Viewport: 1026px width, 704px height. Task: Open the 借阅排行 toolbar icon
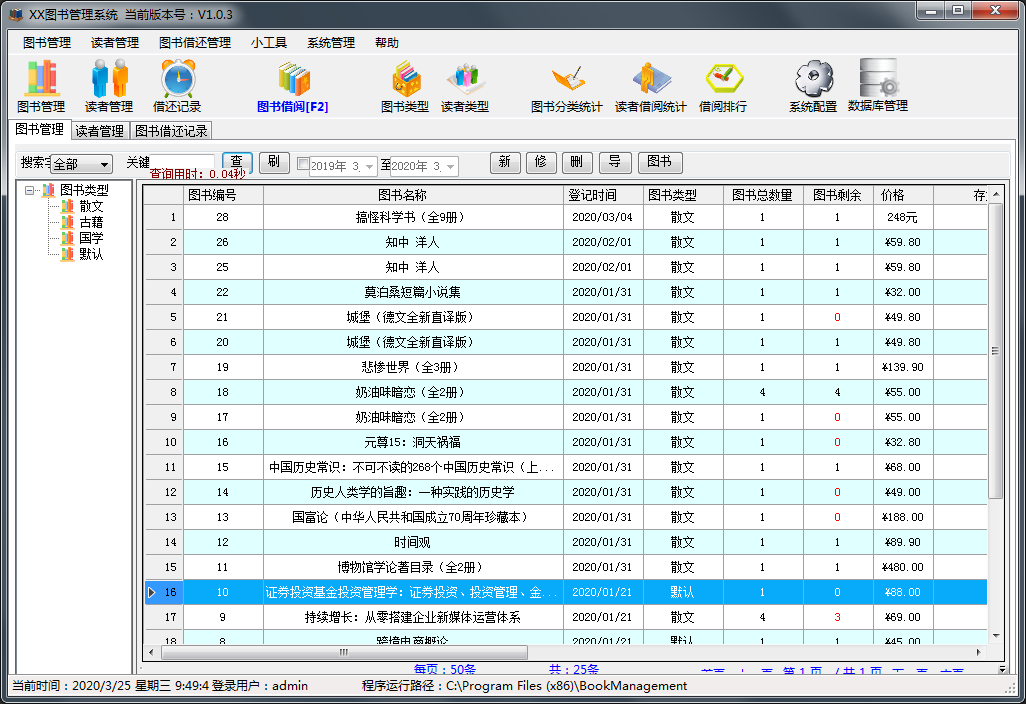[x=723, y=87]
